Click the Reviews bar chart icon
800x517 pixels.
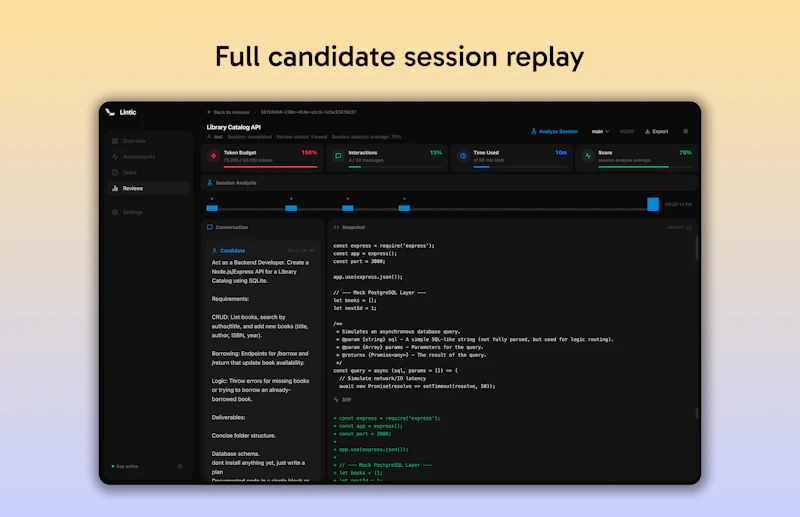coord(115,188)
